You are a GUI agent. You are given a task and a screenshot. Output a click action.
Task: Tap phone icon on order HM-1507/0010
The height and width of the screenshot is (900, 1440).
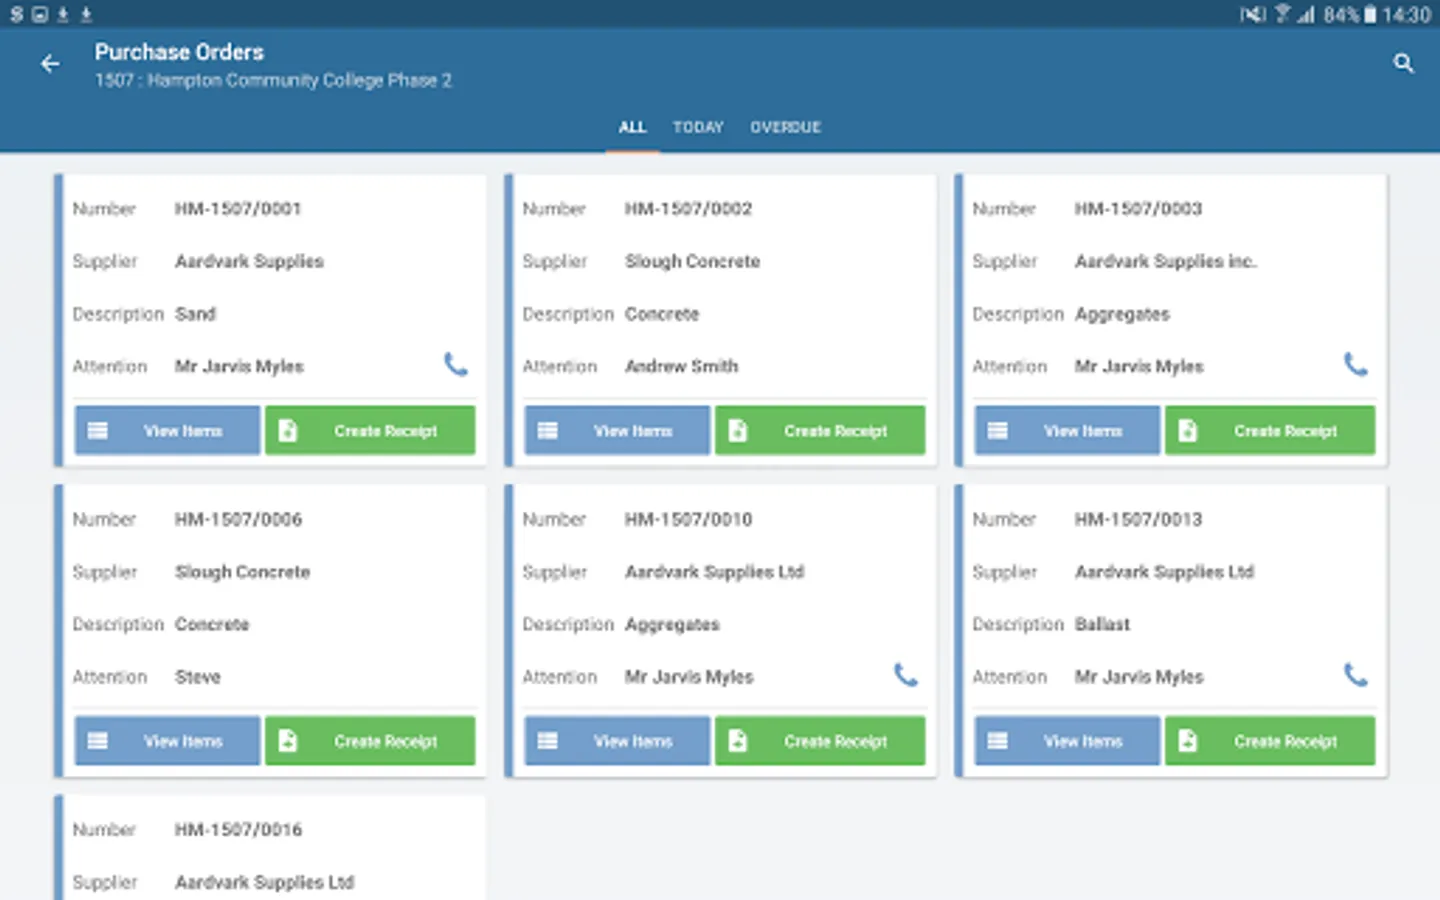pyautogui.click(x=906, y=675)
